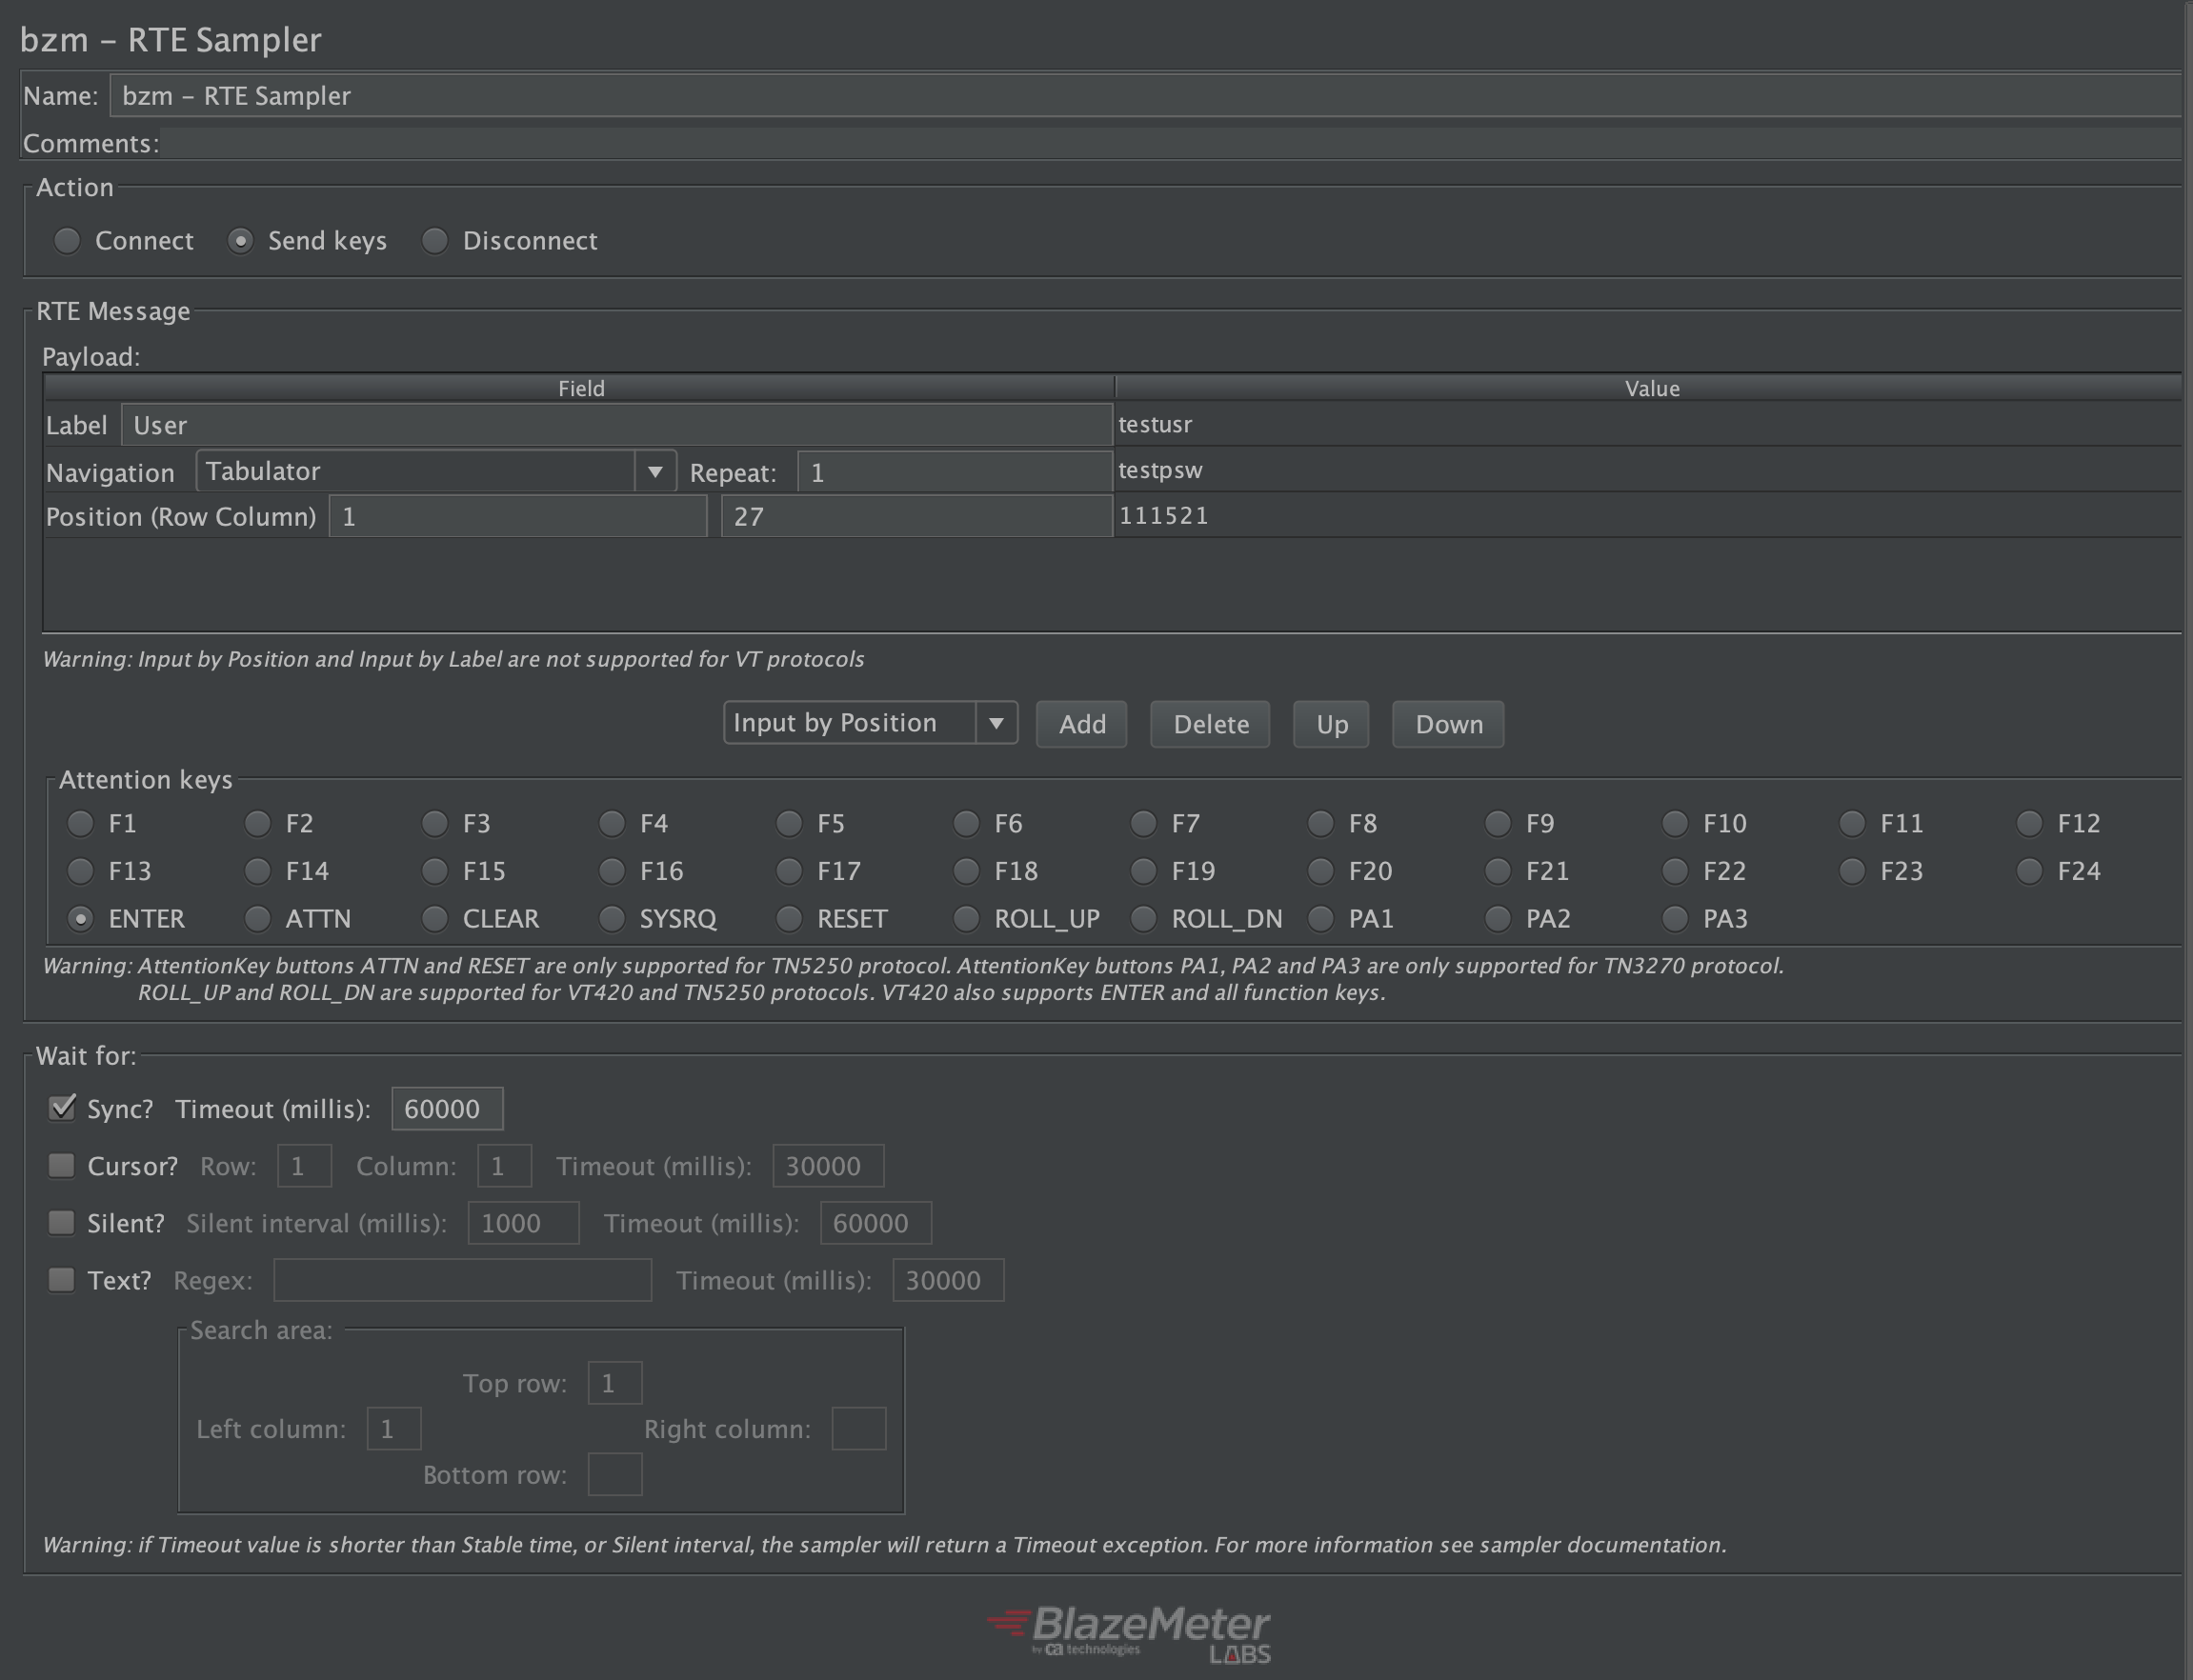The height and width of the screenshot is (1680, 2193).
Task: Select the ROLL_UP attention key
Action: pyautogui.click(x=966, y=918)
